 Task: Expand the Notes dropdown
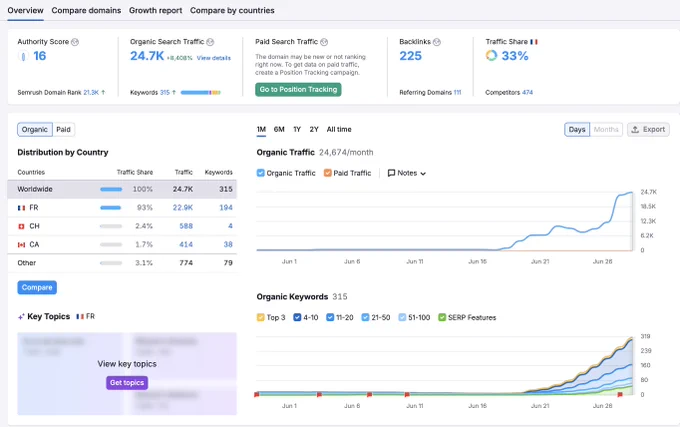[x=407, y=173]
